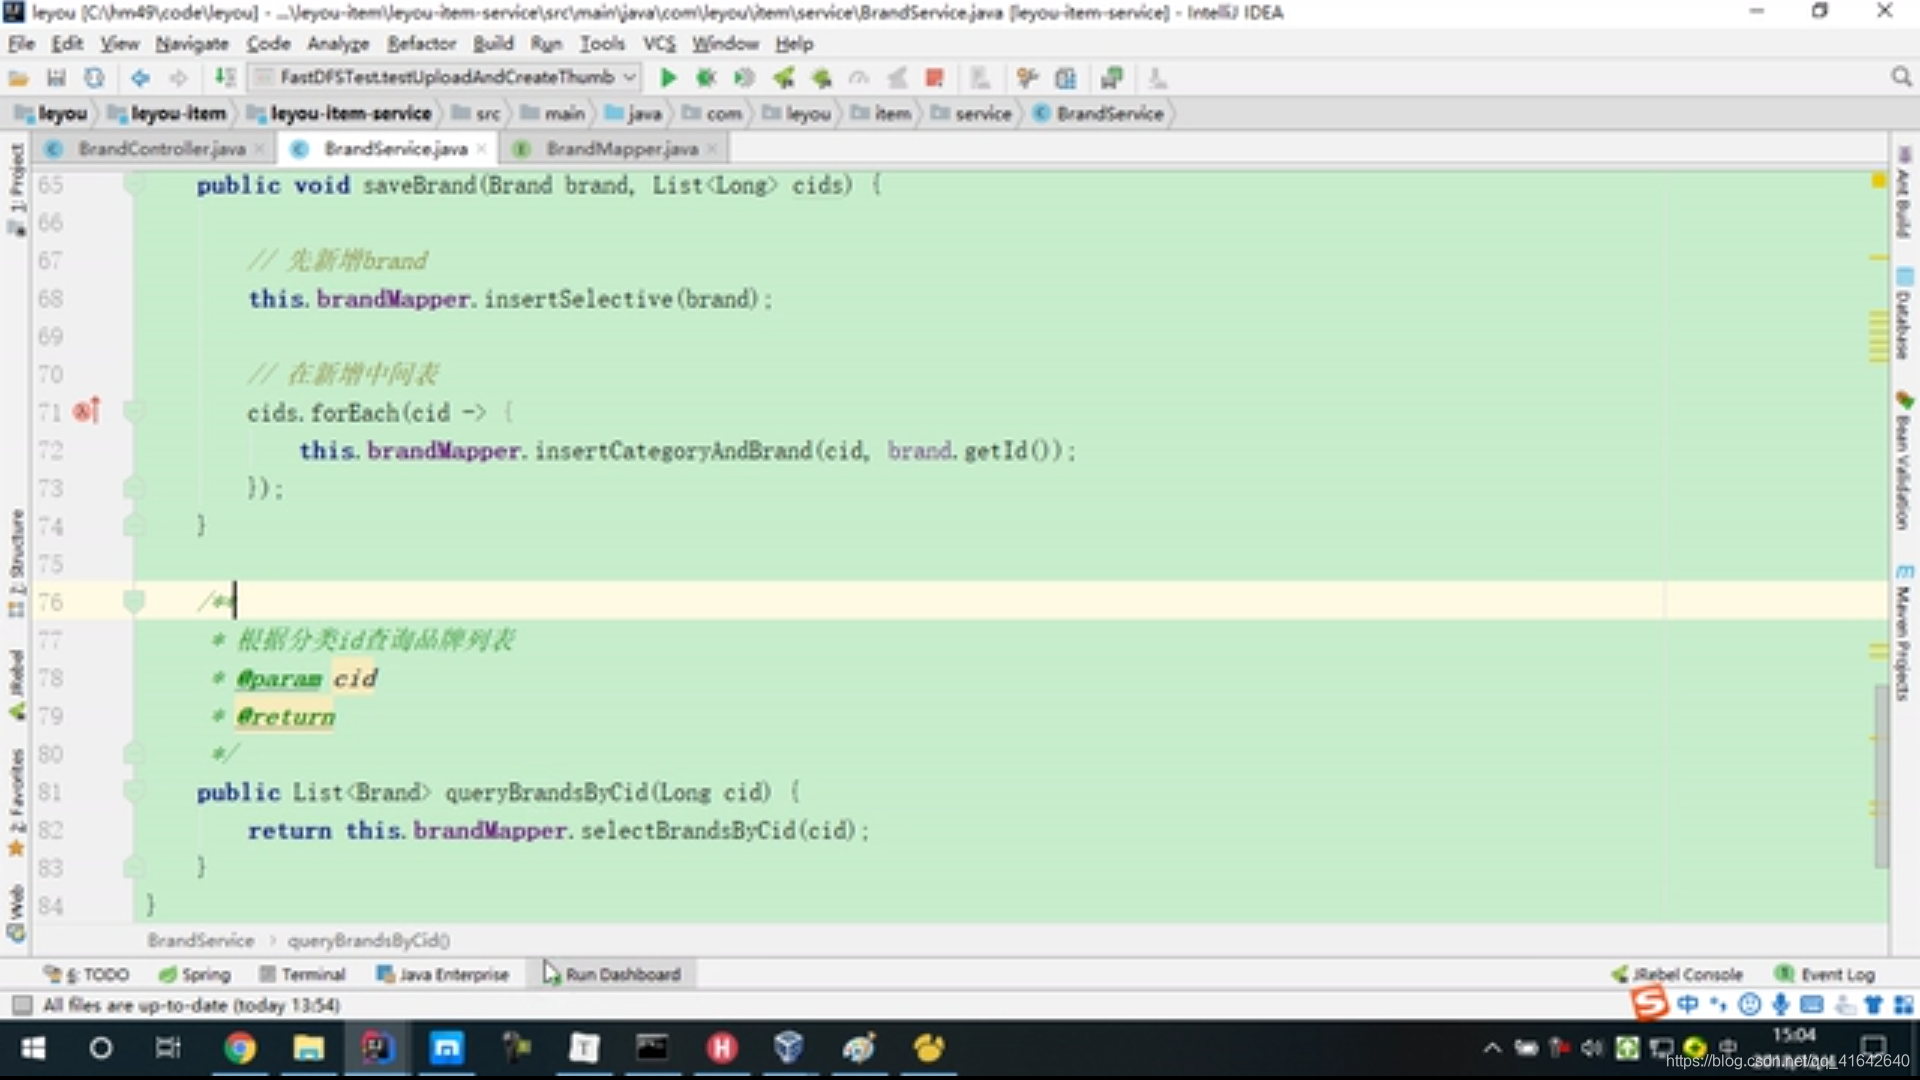Click the Synchronize refresh icon
This screenshot has width=1920, height=1080.
[x=94, y=77]
